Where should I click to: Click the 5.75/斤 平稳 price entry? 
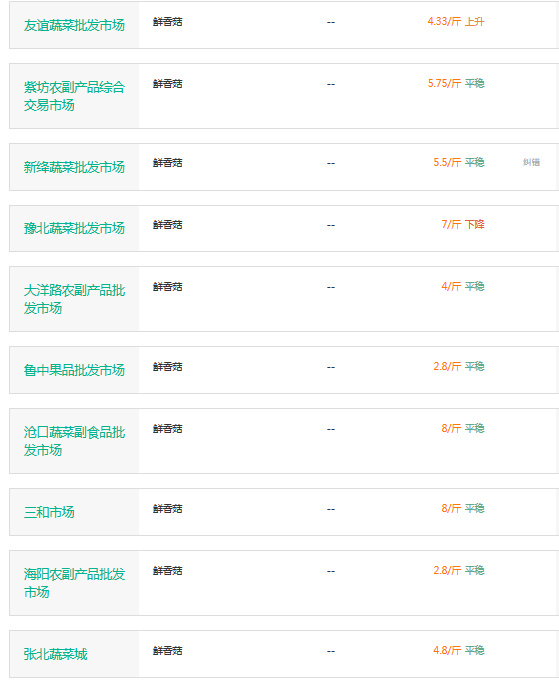[x=456, y=83]
